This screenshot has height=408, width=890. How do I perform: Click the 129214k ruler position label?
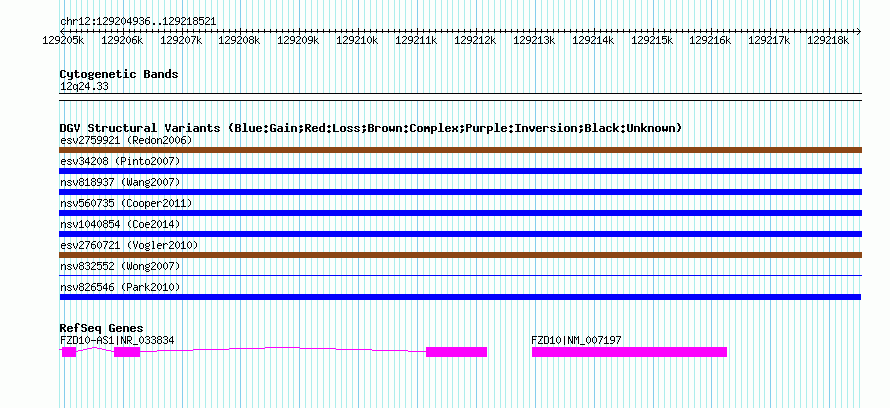pos(593,41)
